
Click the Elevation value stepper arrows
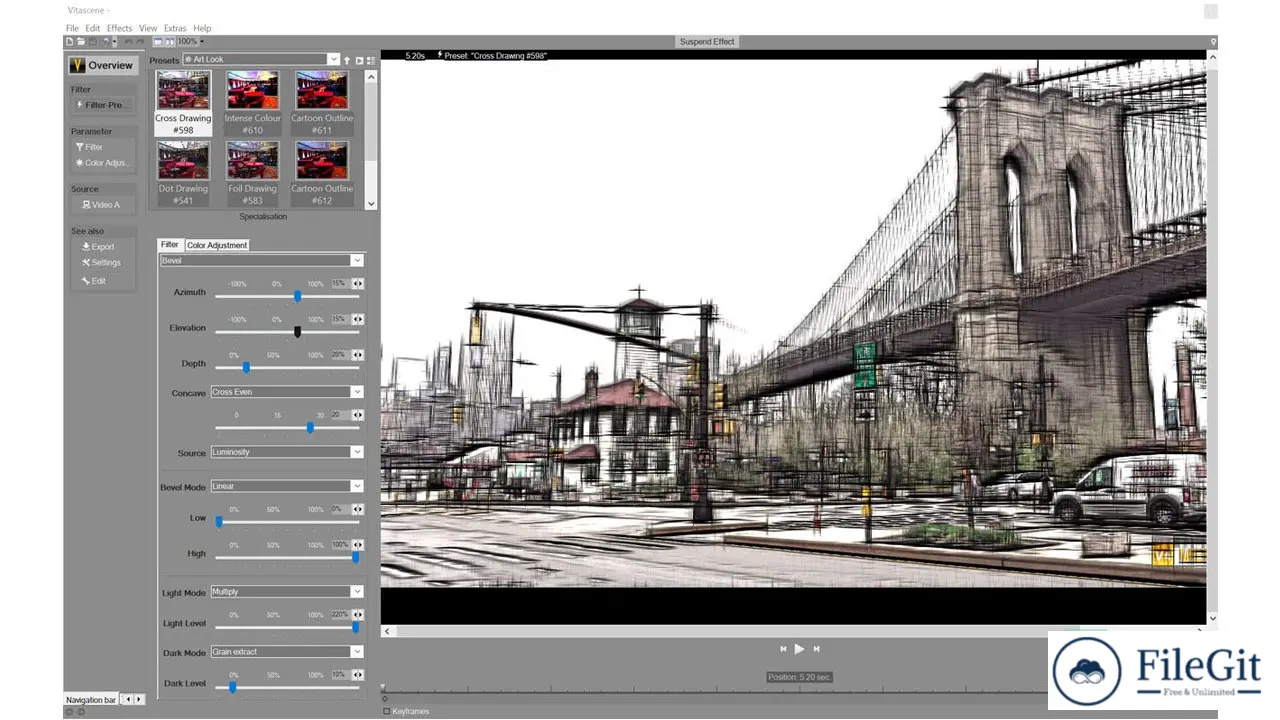click(x=357, y=319)
